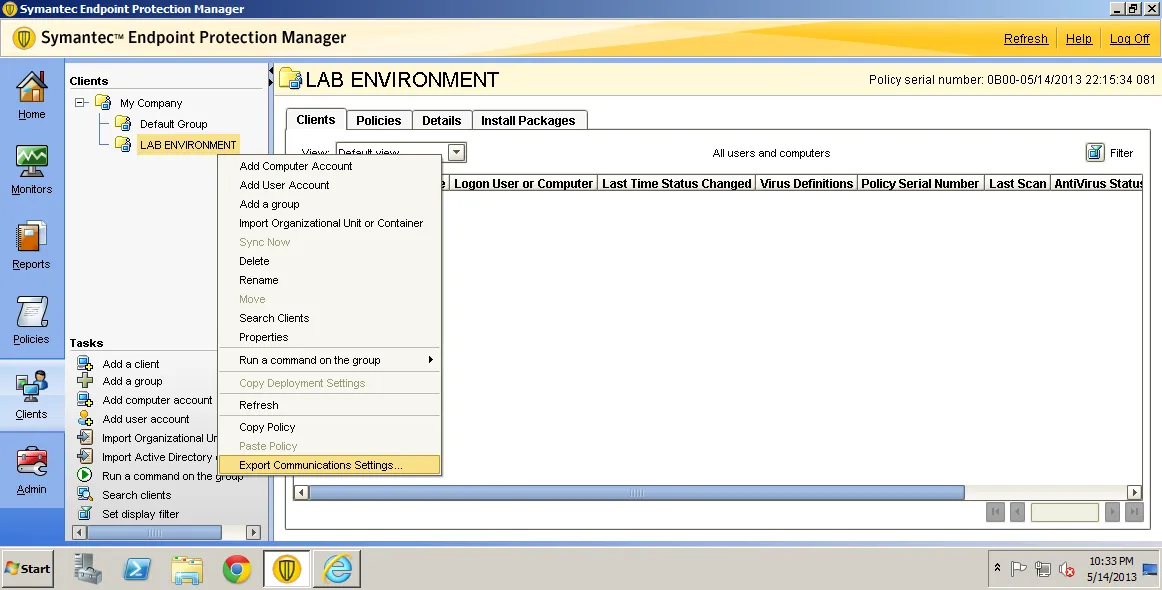
Task: Click the Log Off link
Action: point(1129,39)
